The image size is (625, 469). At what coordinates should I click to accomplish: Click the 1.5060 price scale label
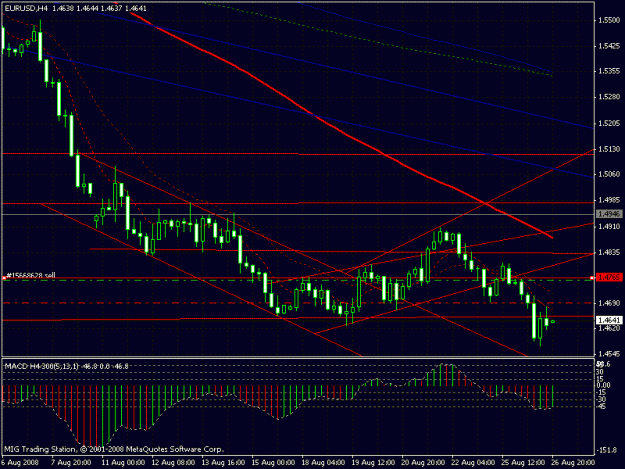[609, 174]
